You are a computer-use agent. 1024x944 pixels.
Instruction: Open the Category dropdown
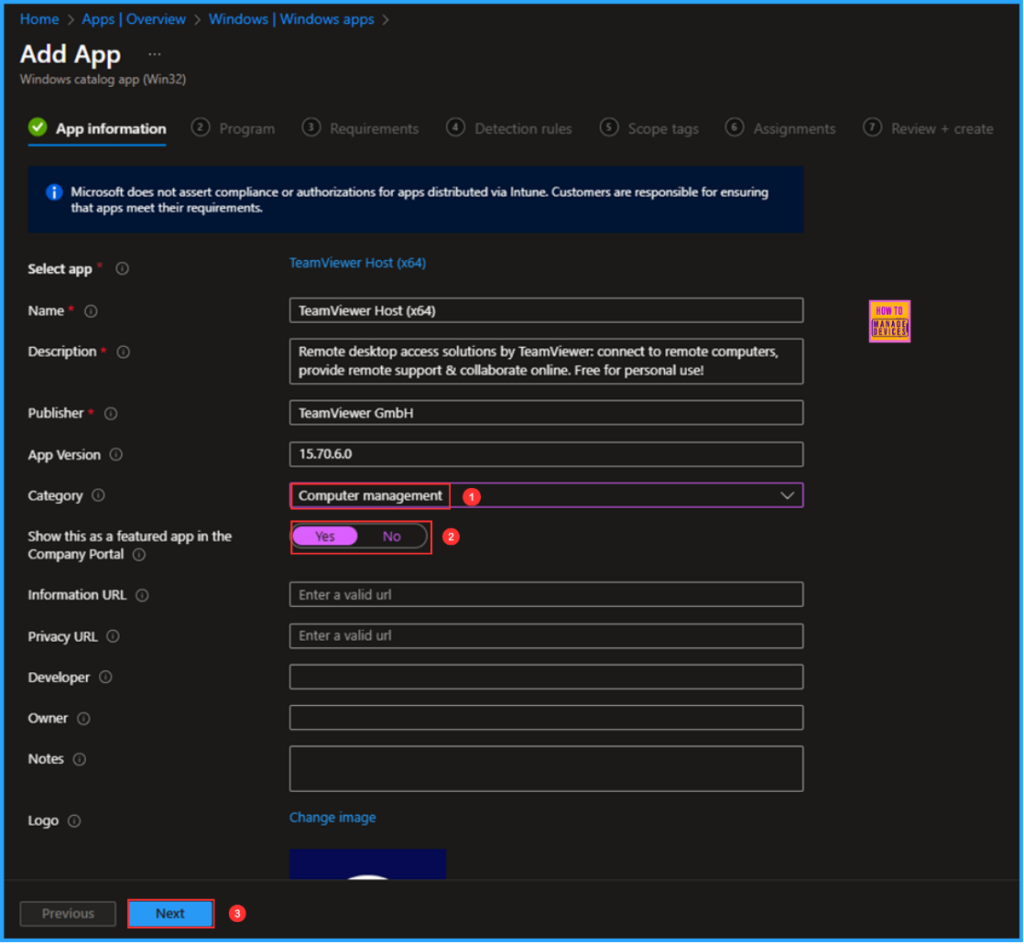coord(788,495)
